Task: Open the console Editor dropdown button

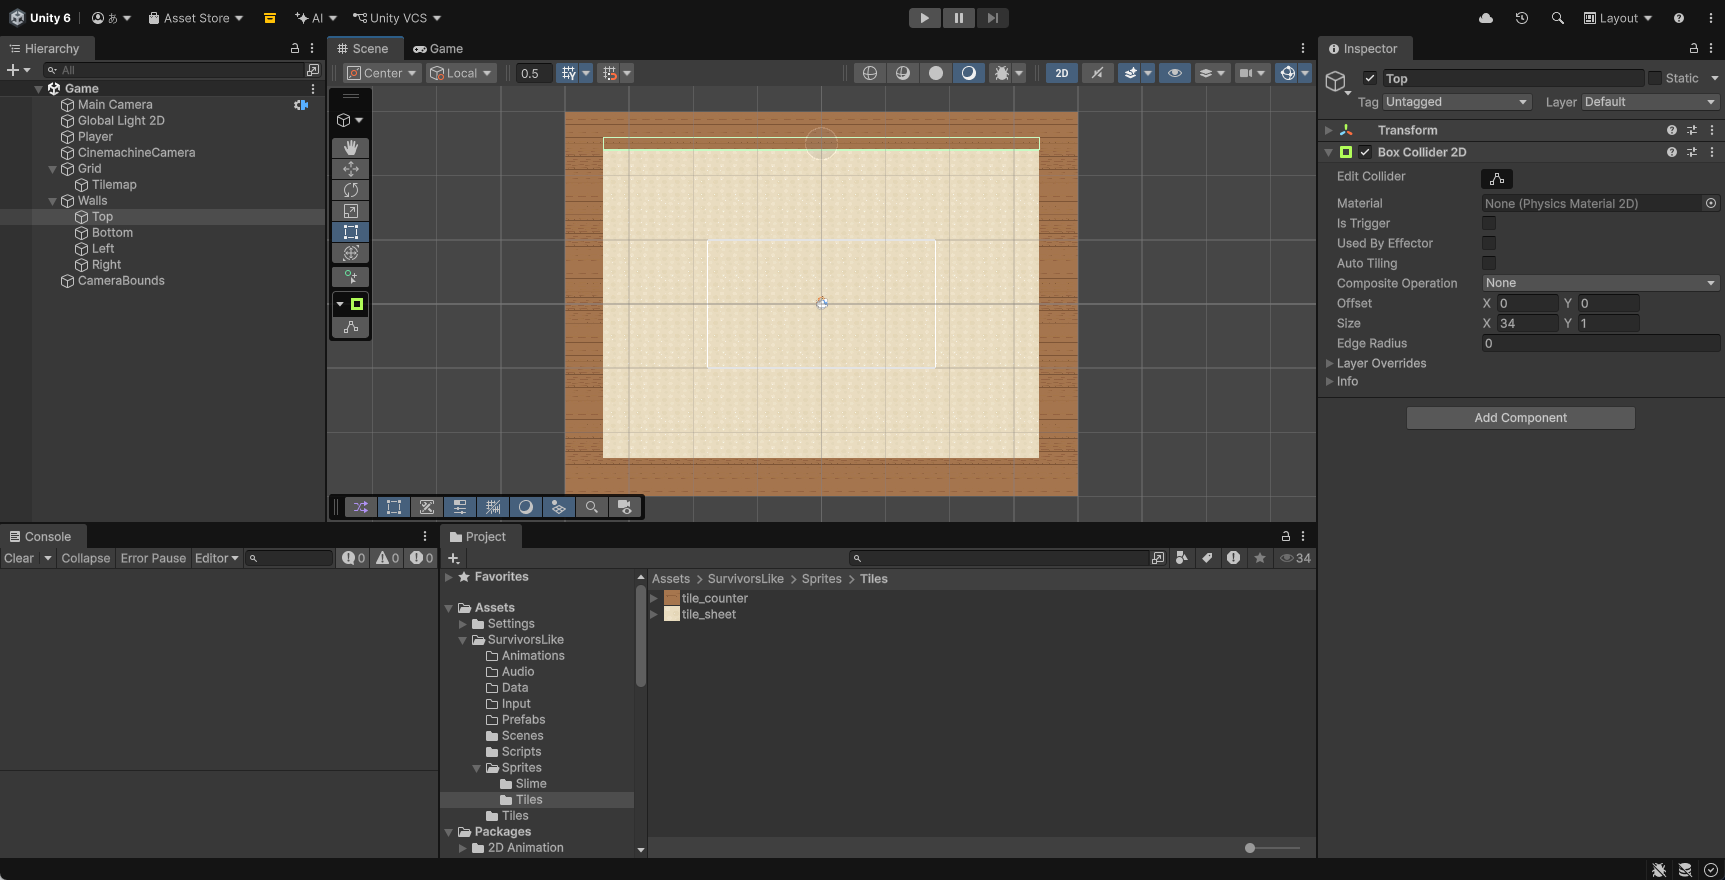Action: coord(217,558)
